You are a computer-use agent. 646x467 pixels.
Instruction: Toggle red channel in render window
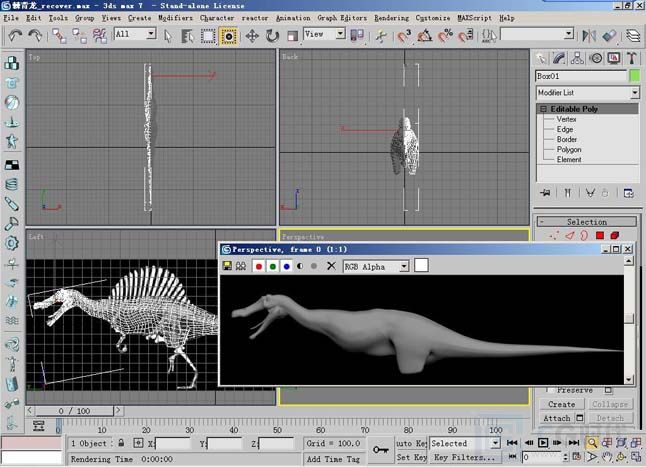[x=259, y=266]
